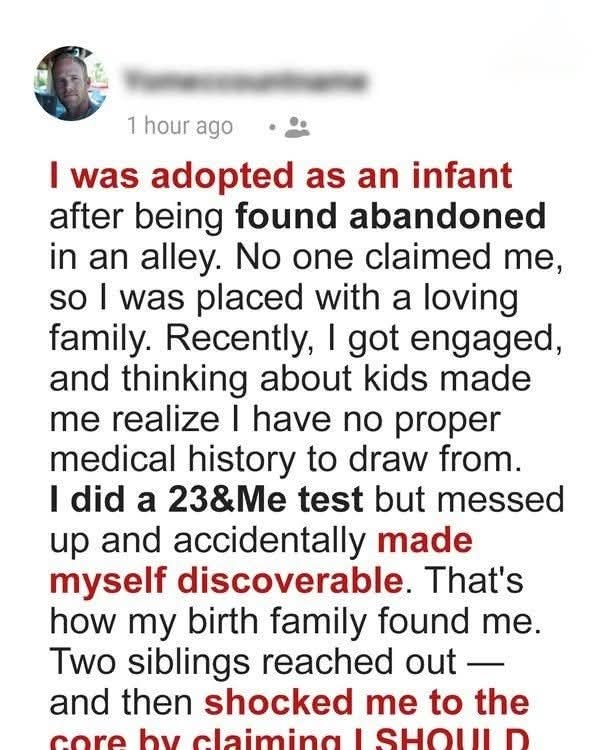The height and width of the screenshot is (750, 600).
Task: Click the friends audience icon
Action: tap(297, 127)
